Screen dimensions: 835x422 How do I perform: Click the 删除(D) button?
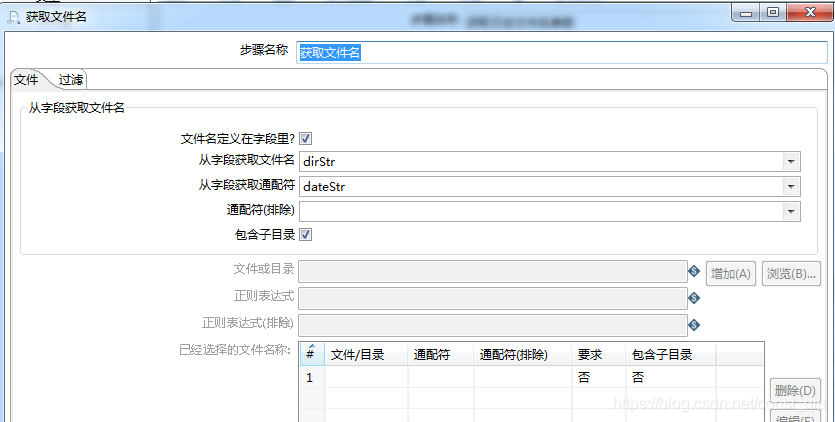[x=795, y=391]
